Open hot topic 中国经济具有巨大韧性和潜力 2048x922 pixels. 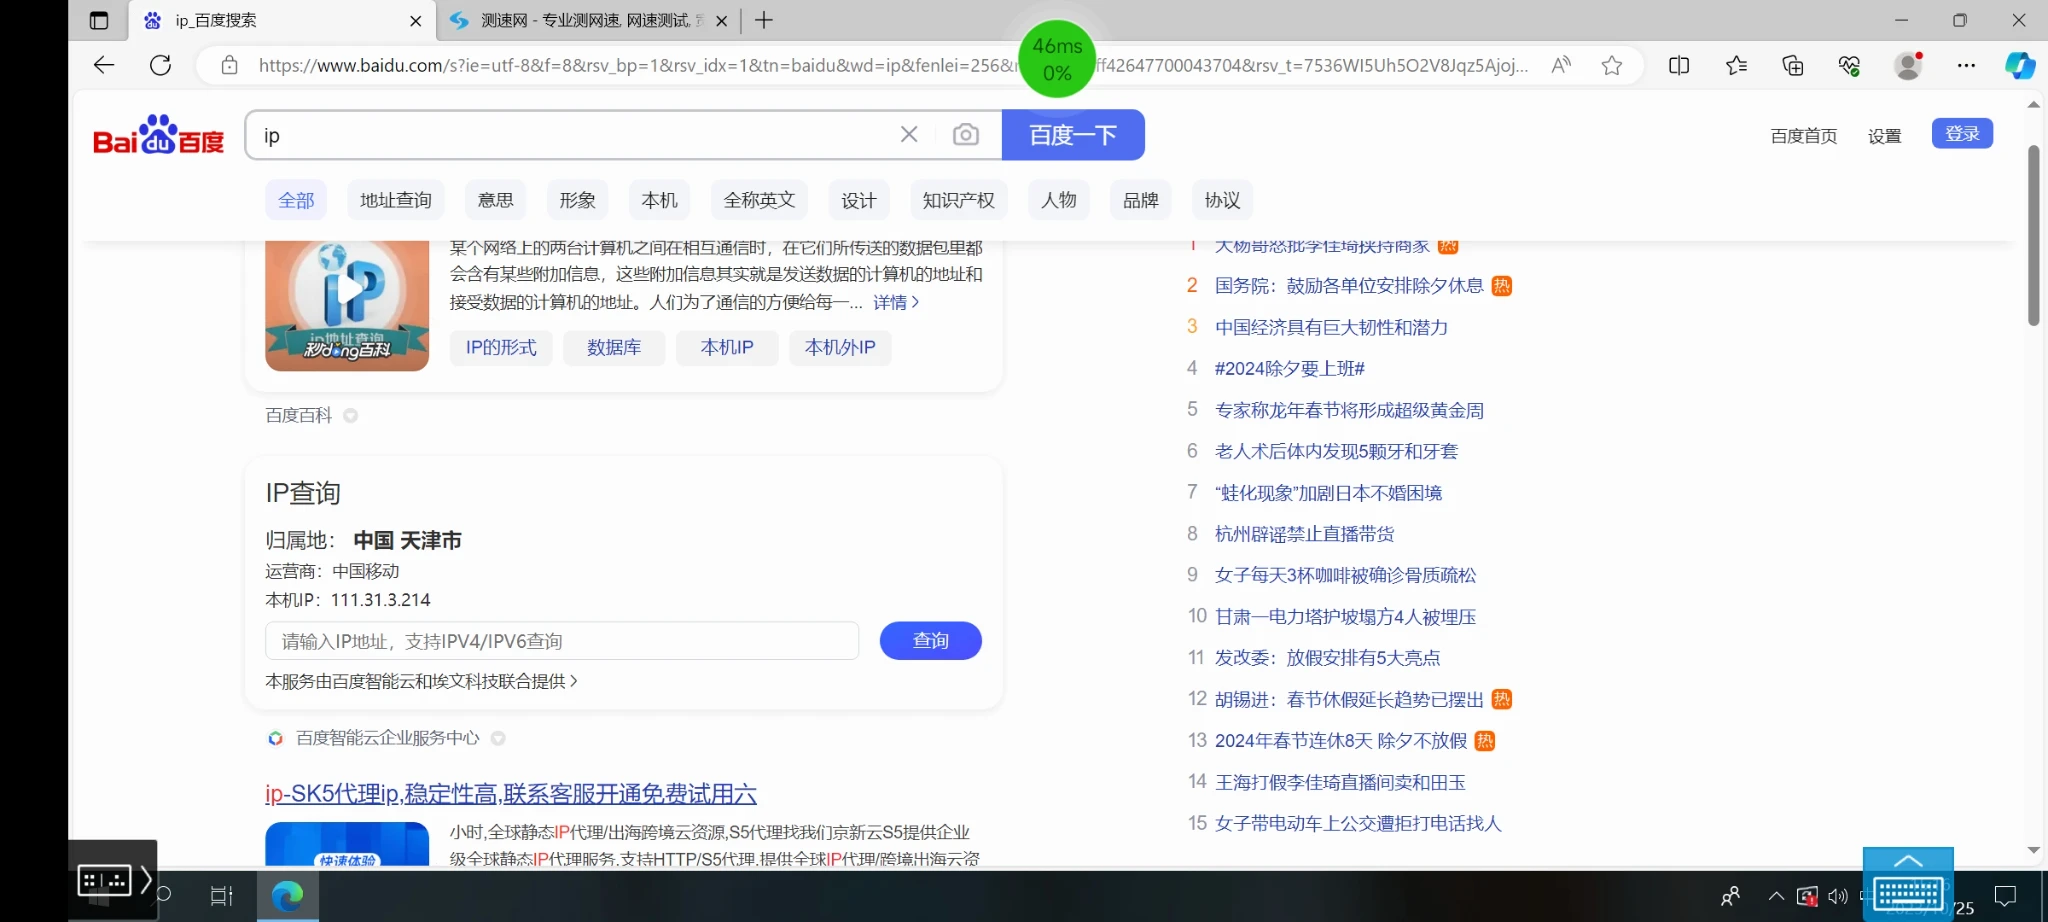pos(1330,327)
